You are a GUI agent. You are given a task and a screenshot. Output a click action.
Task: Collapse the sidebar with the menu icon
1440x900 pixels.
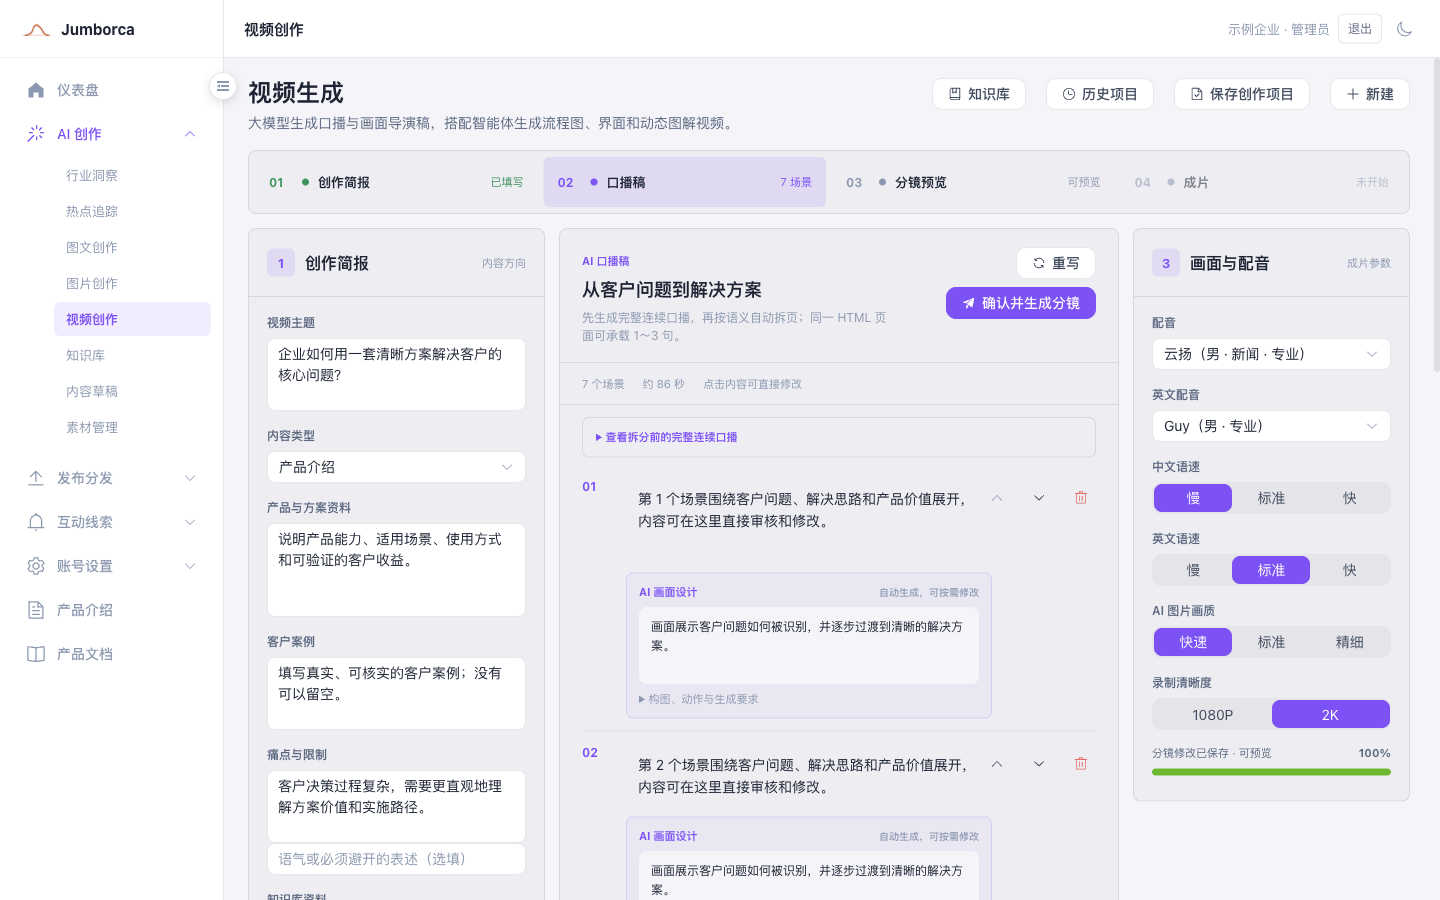click(x=223, y=86)
